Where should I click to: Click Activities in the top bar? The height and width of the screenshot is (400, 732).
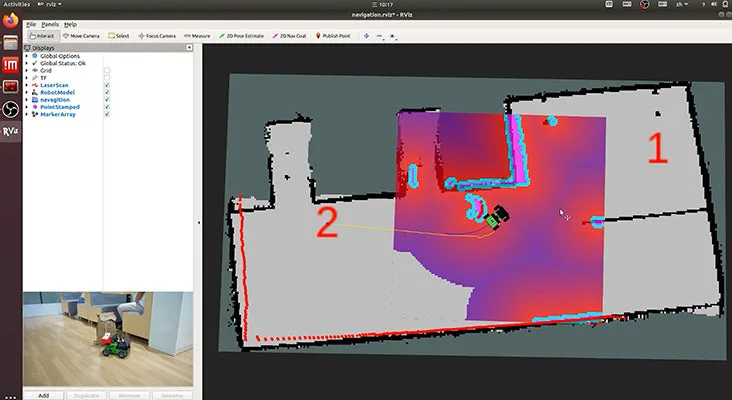[16, 4]
